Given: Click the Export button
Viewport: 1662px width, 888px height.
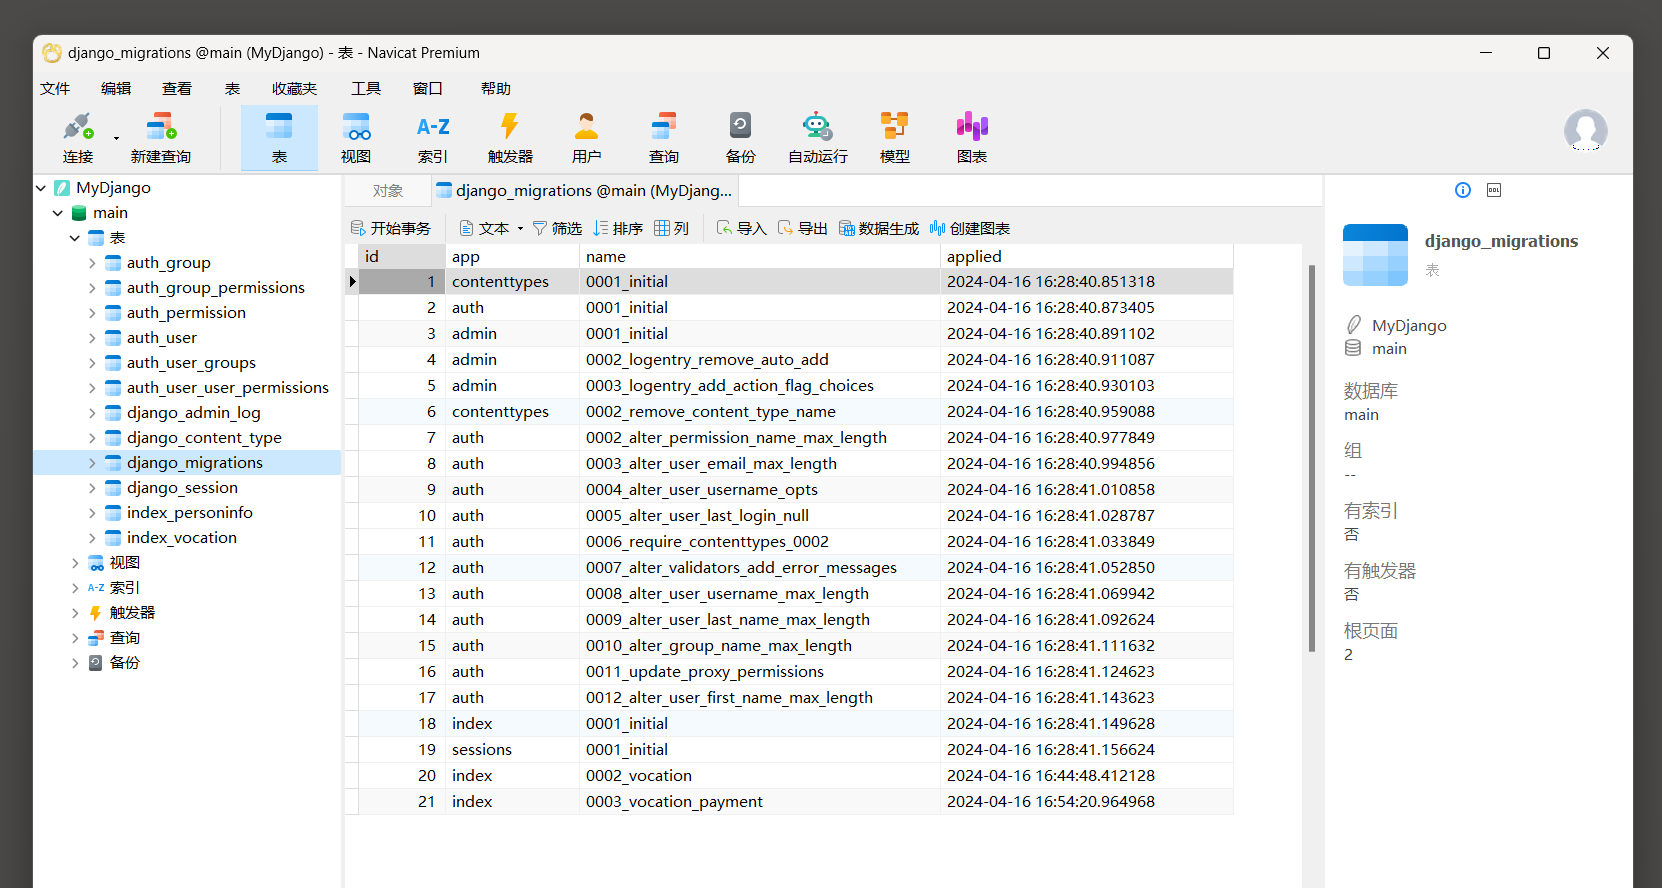Looking at the screenshot, I should 803,228.
